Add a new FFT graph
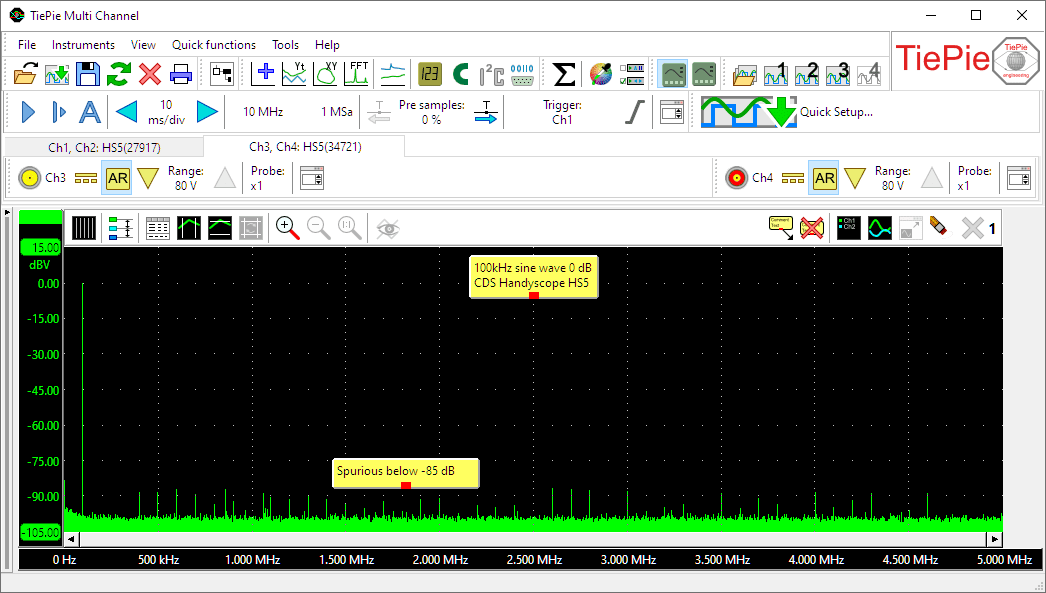Image resolution: width=1046 pixels, height=593 pixels. [x=356, y=72]
